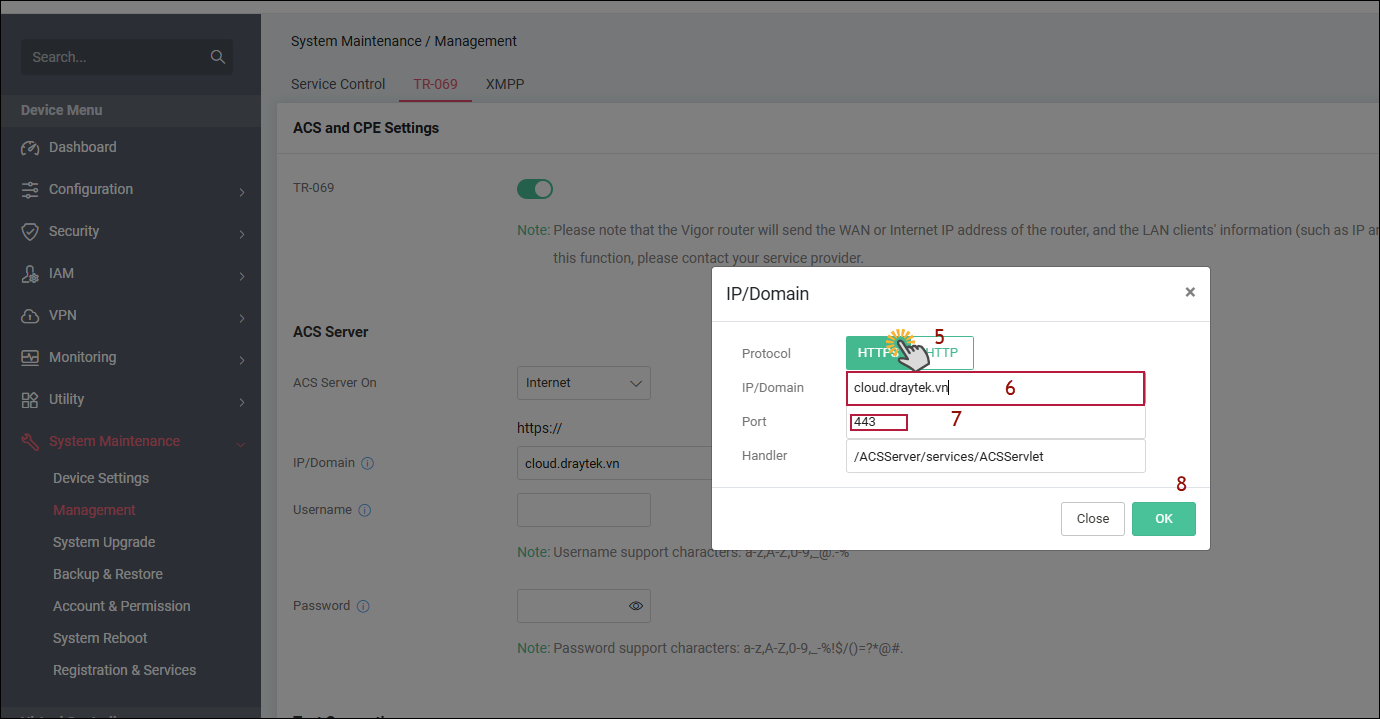Image resolution: width=1380 pixels, height=719 pixels.
Task: Click info icon beside Username label
Action: click(364, 510)
